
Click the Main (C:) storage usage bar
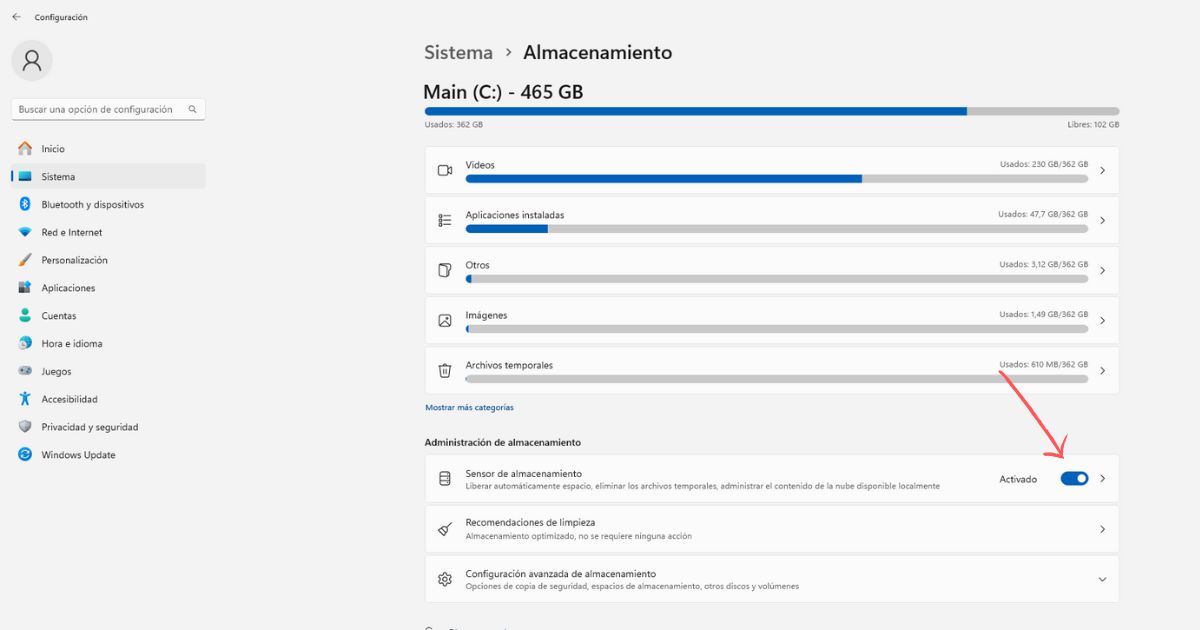pos(772,111)
